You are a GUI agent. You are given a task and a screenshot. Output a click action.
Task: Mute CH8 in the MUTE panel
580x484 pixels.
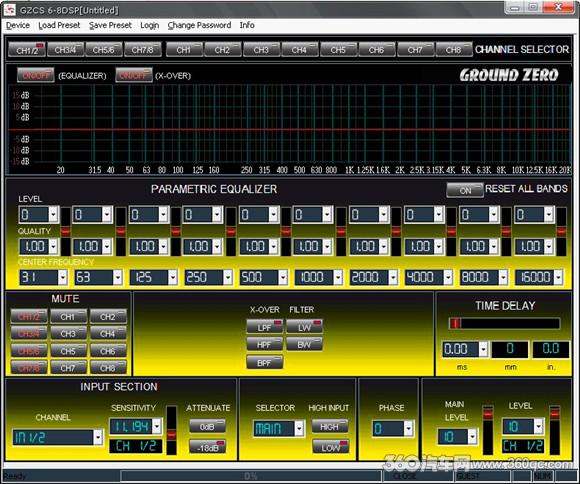point(108,367)
